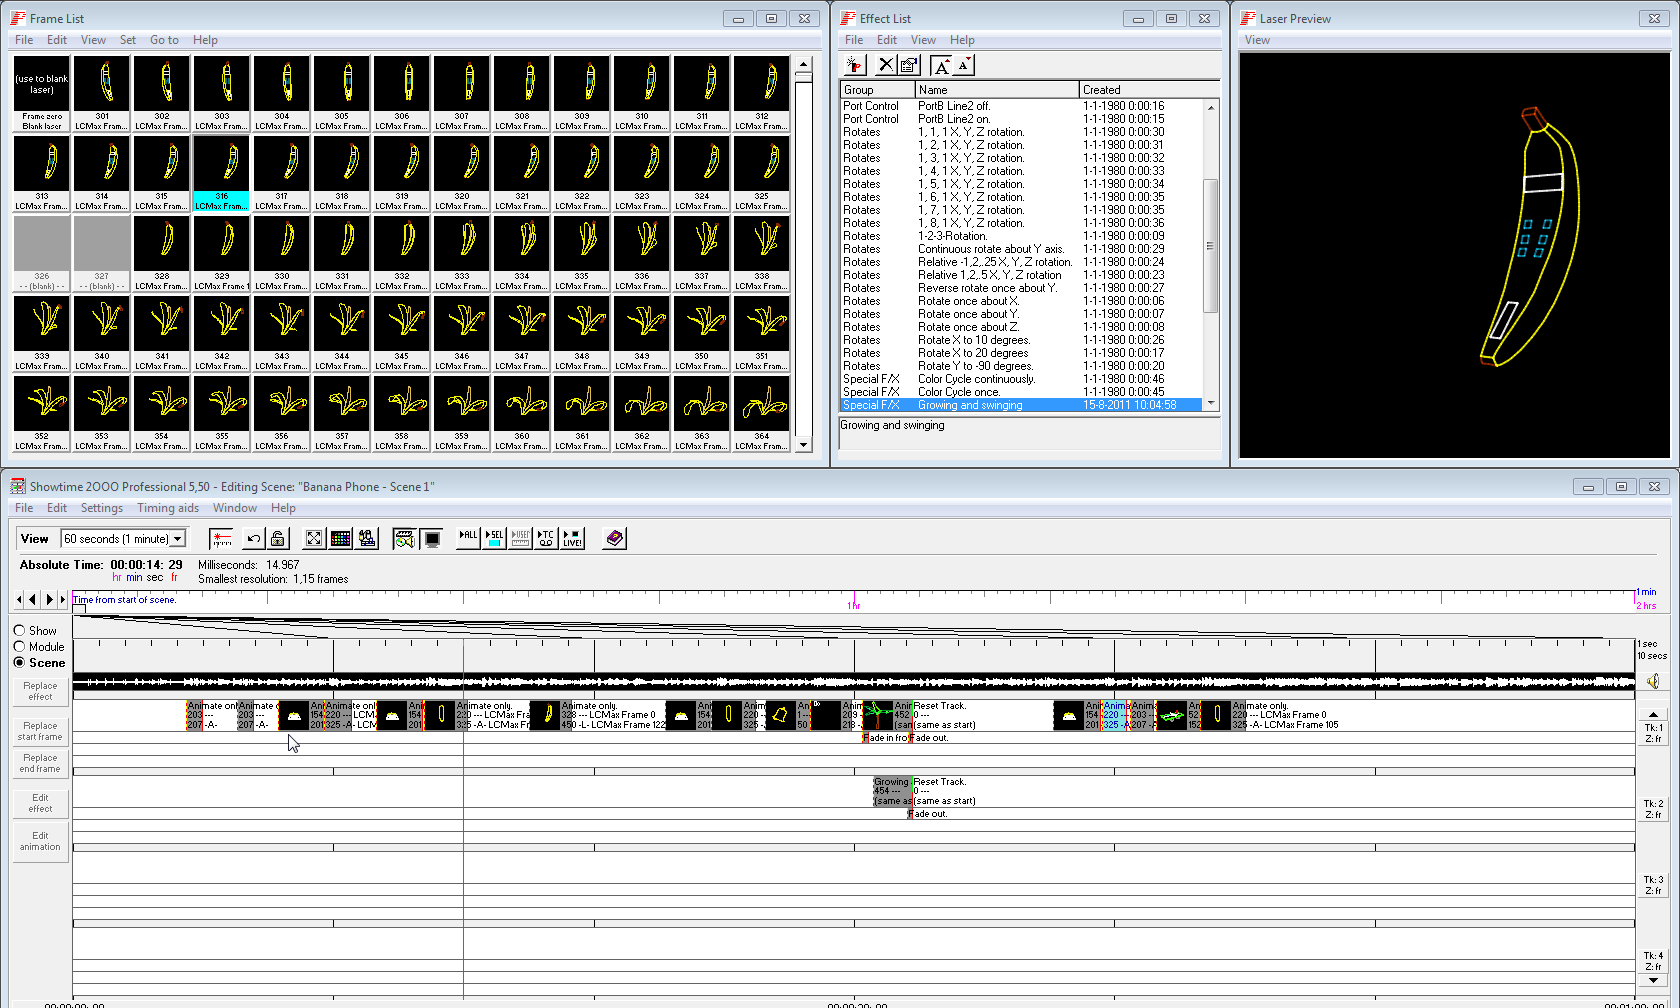Click the purple help book icon

point(614,539)
